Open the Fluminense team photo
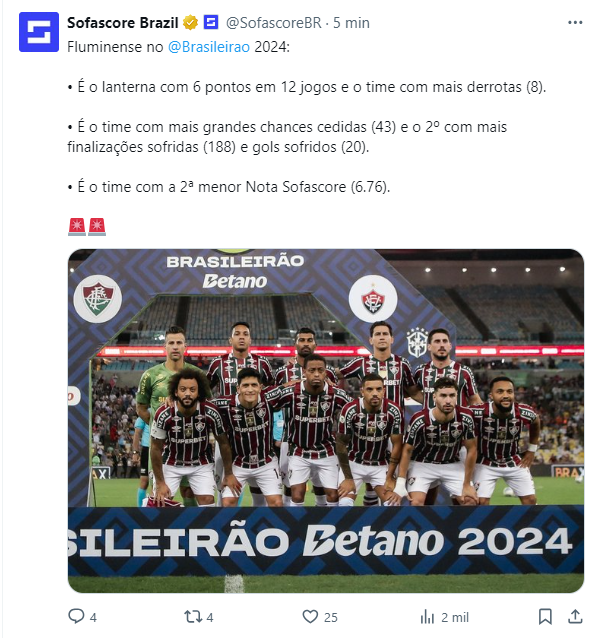This screenshot has width=600, height=638. (x=326, y=421)
